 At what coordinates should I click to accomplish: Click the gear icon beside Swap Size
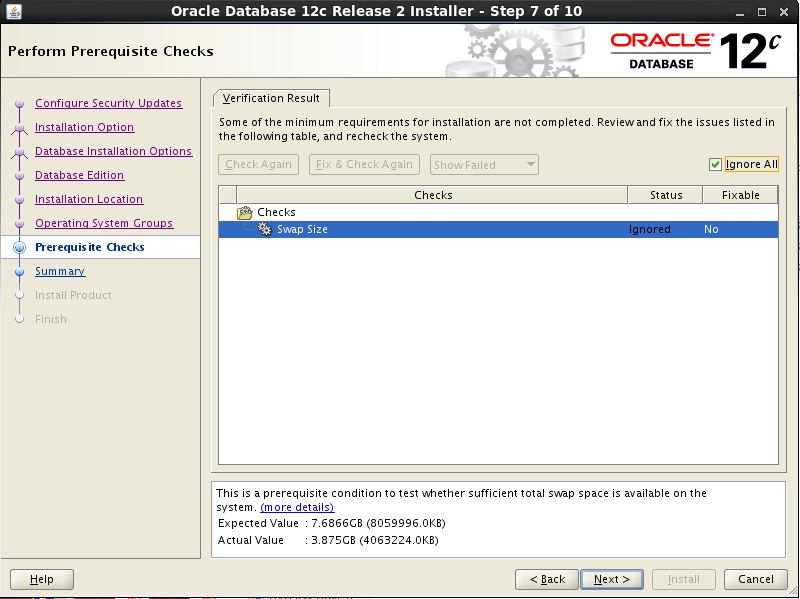point(264,229)
